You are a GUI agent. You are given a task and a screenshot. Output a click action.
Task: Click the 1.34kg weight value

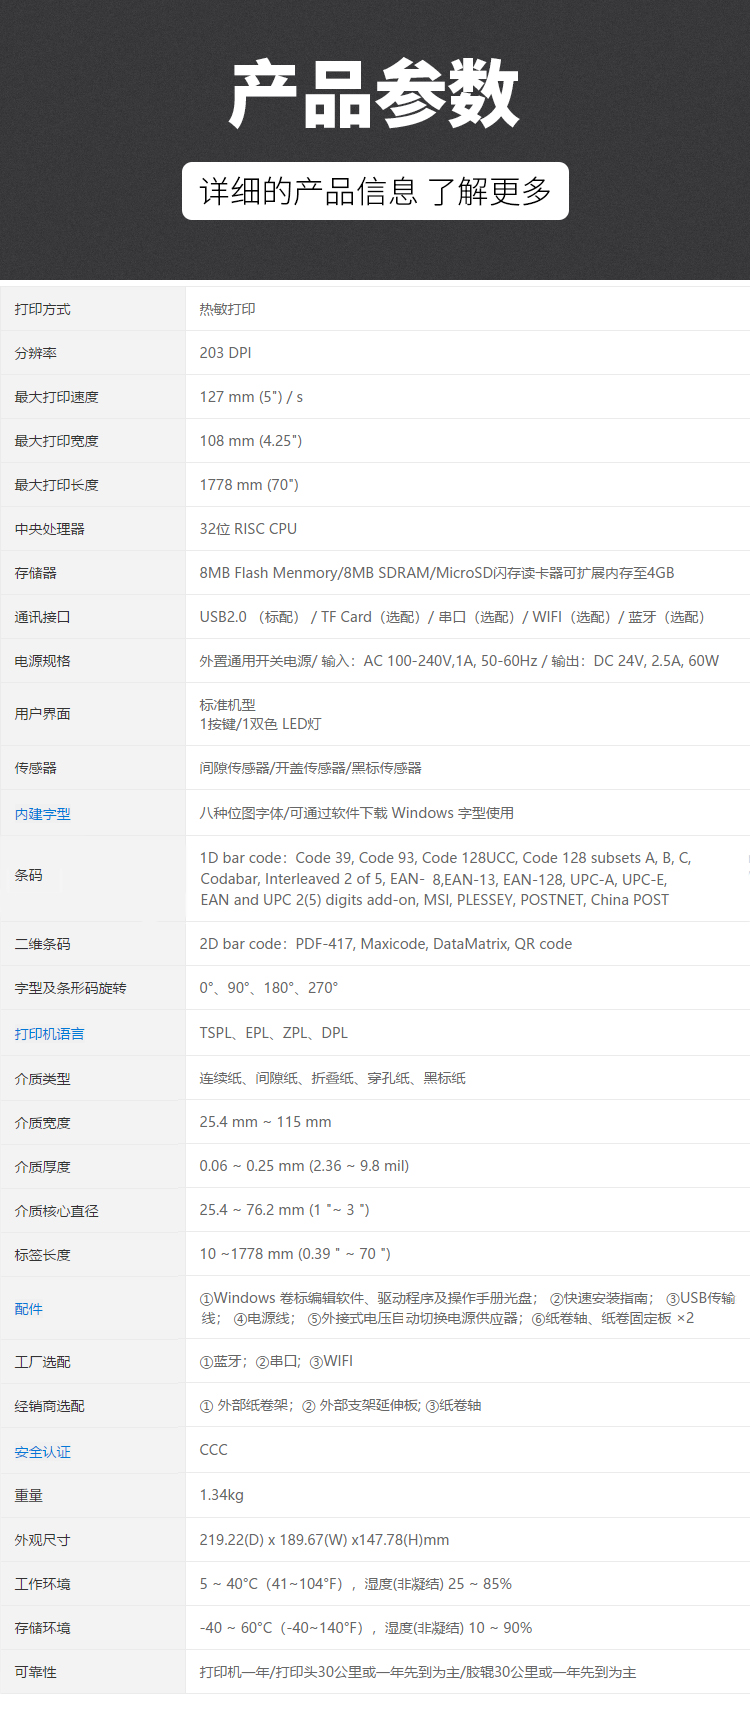[221, 1495]
